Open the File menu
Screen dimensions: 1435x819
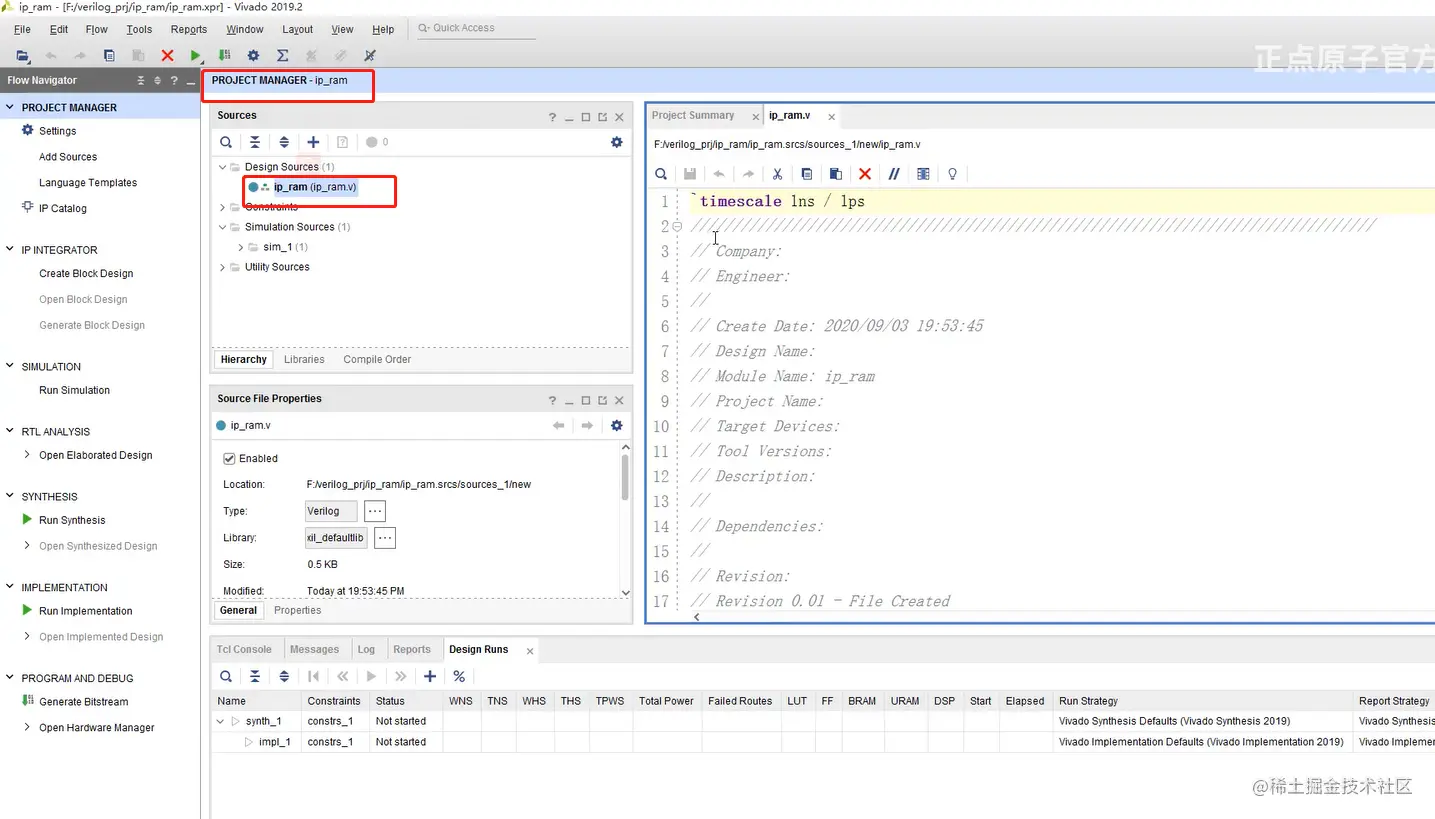click(x=22, y=29)
